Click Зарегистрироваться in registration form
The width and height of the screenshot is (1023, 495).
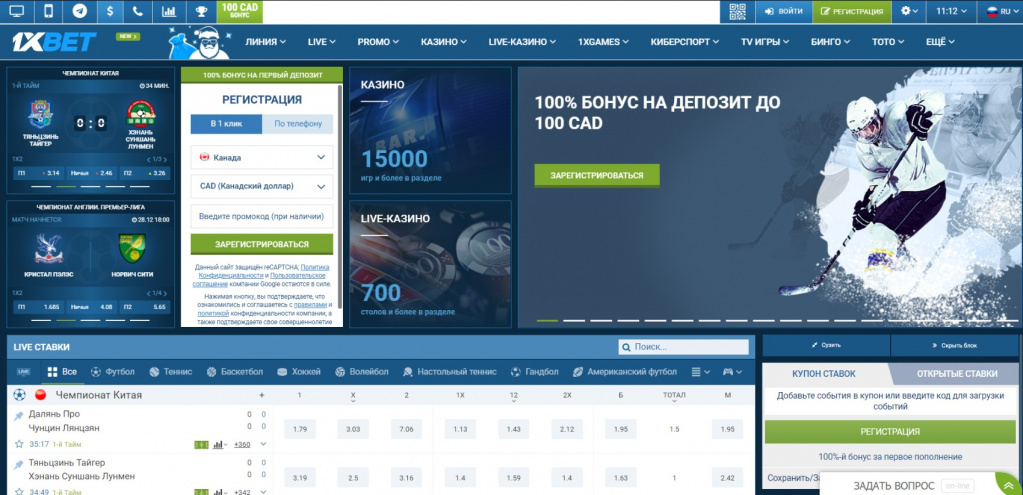[262, 244]
